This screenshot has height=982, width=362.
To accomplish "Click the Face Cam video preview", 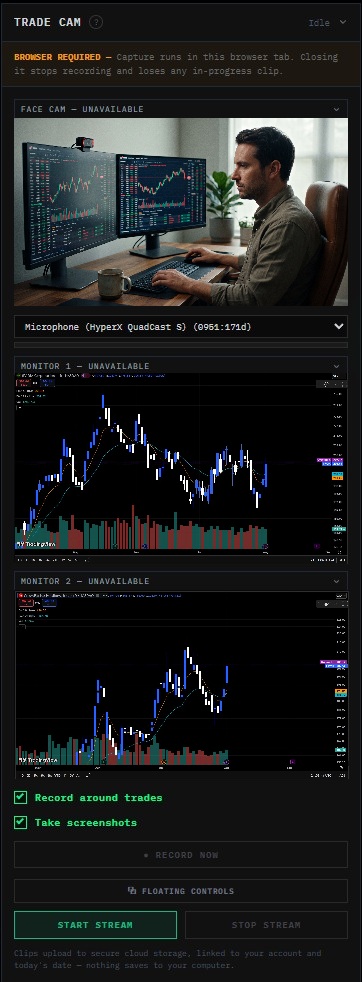I will tap(181, 212).
